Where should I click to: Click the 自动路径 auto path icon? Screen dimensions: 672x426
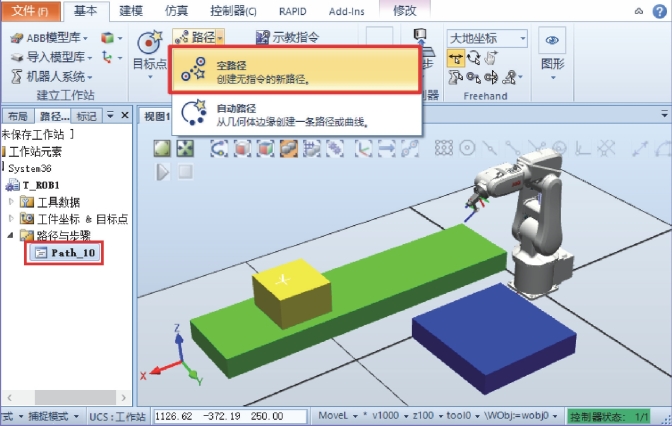coord(193,113)
